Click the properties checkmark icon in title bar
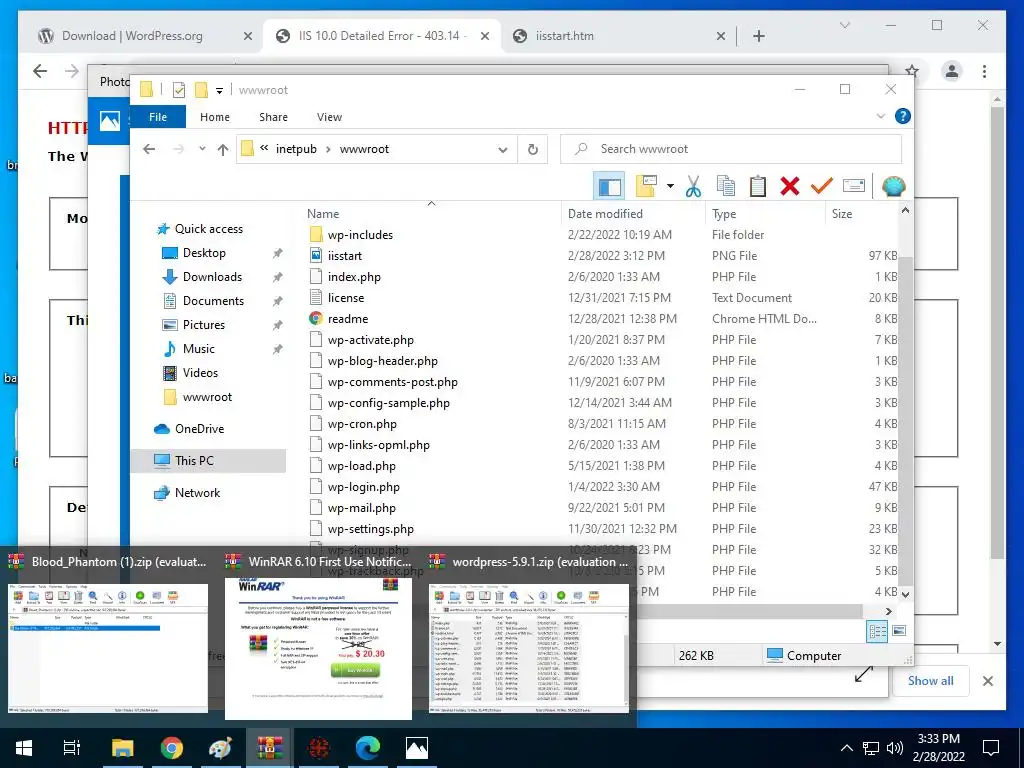The image size is (1024, 768). 178,89
